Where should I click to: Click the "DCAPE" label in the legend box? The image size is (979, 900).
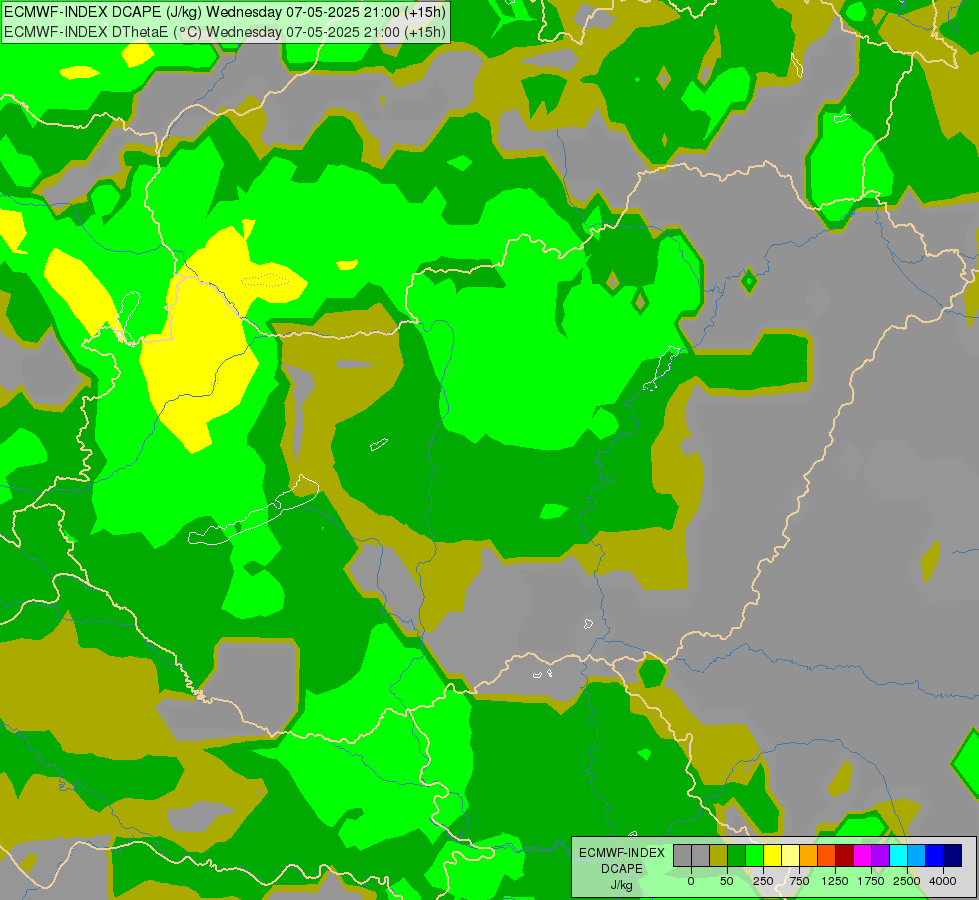(622, 869)
